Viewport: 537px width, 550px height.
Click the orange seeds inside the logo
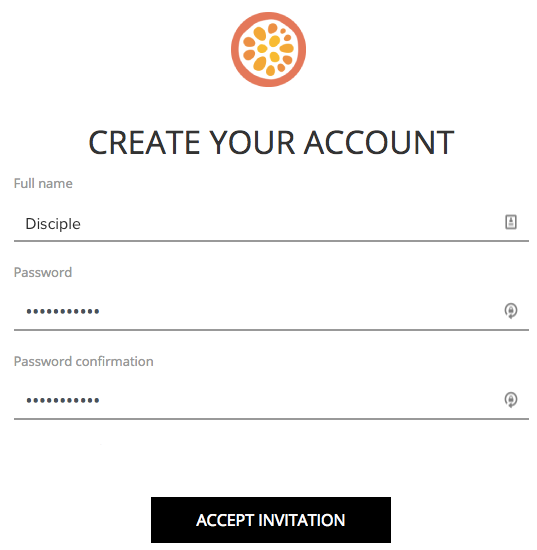268,49
